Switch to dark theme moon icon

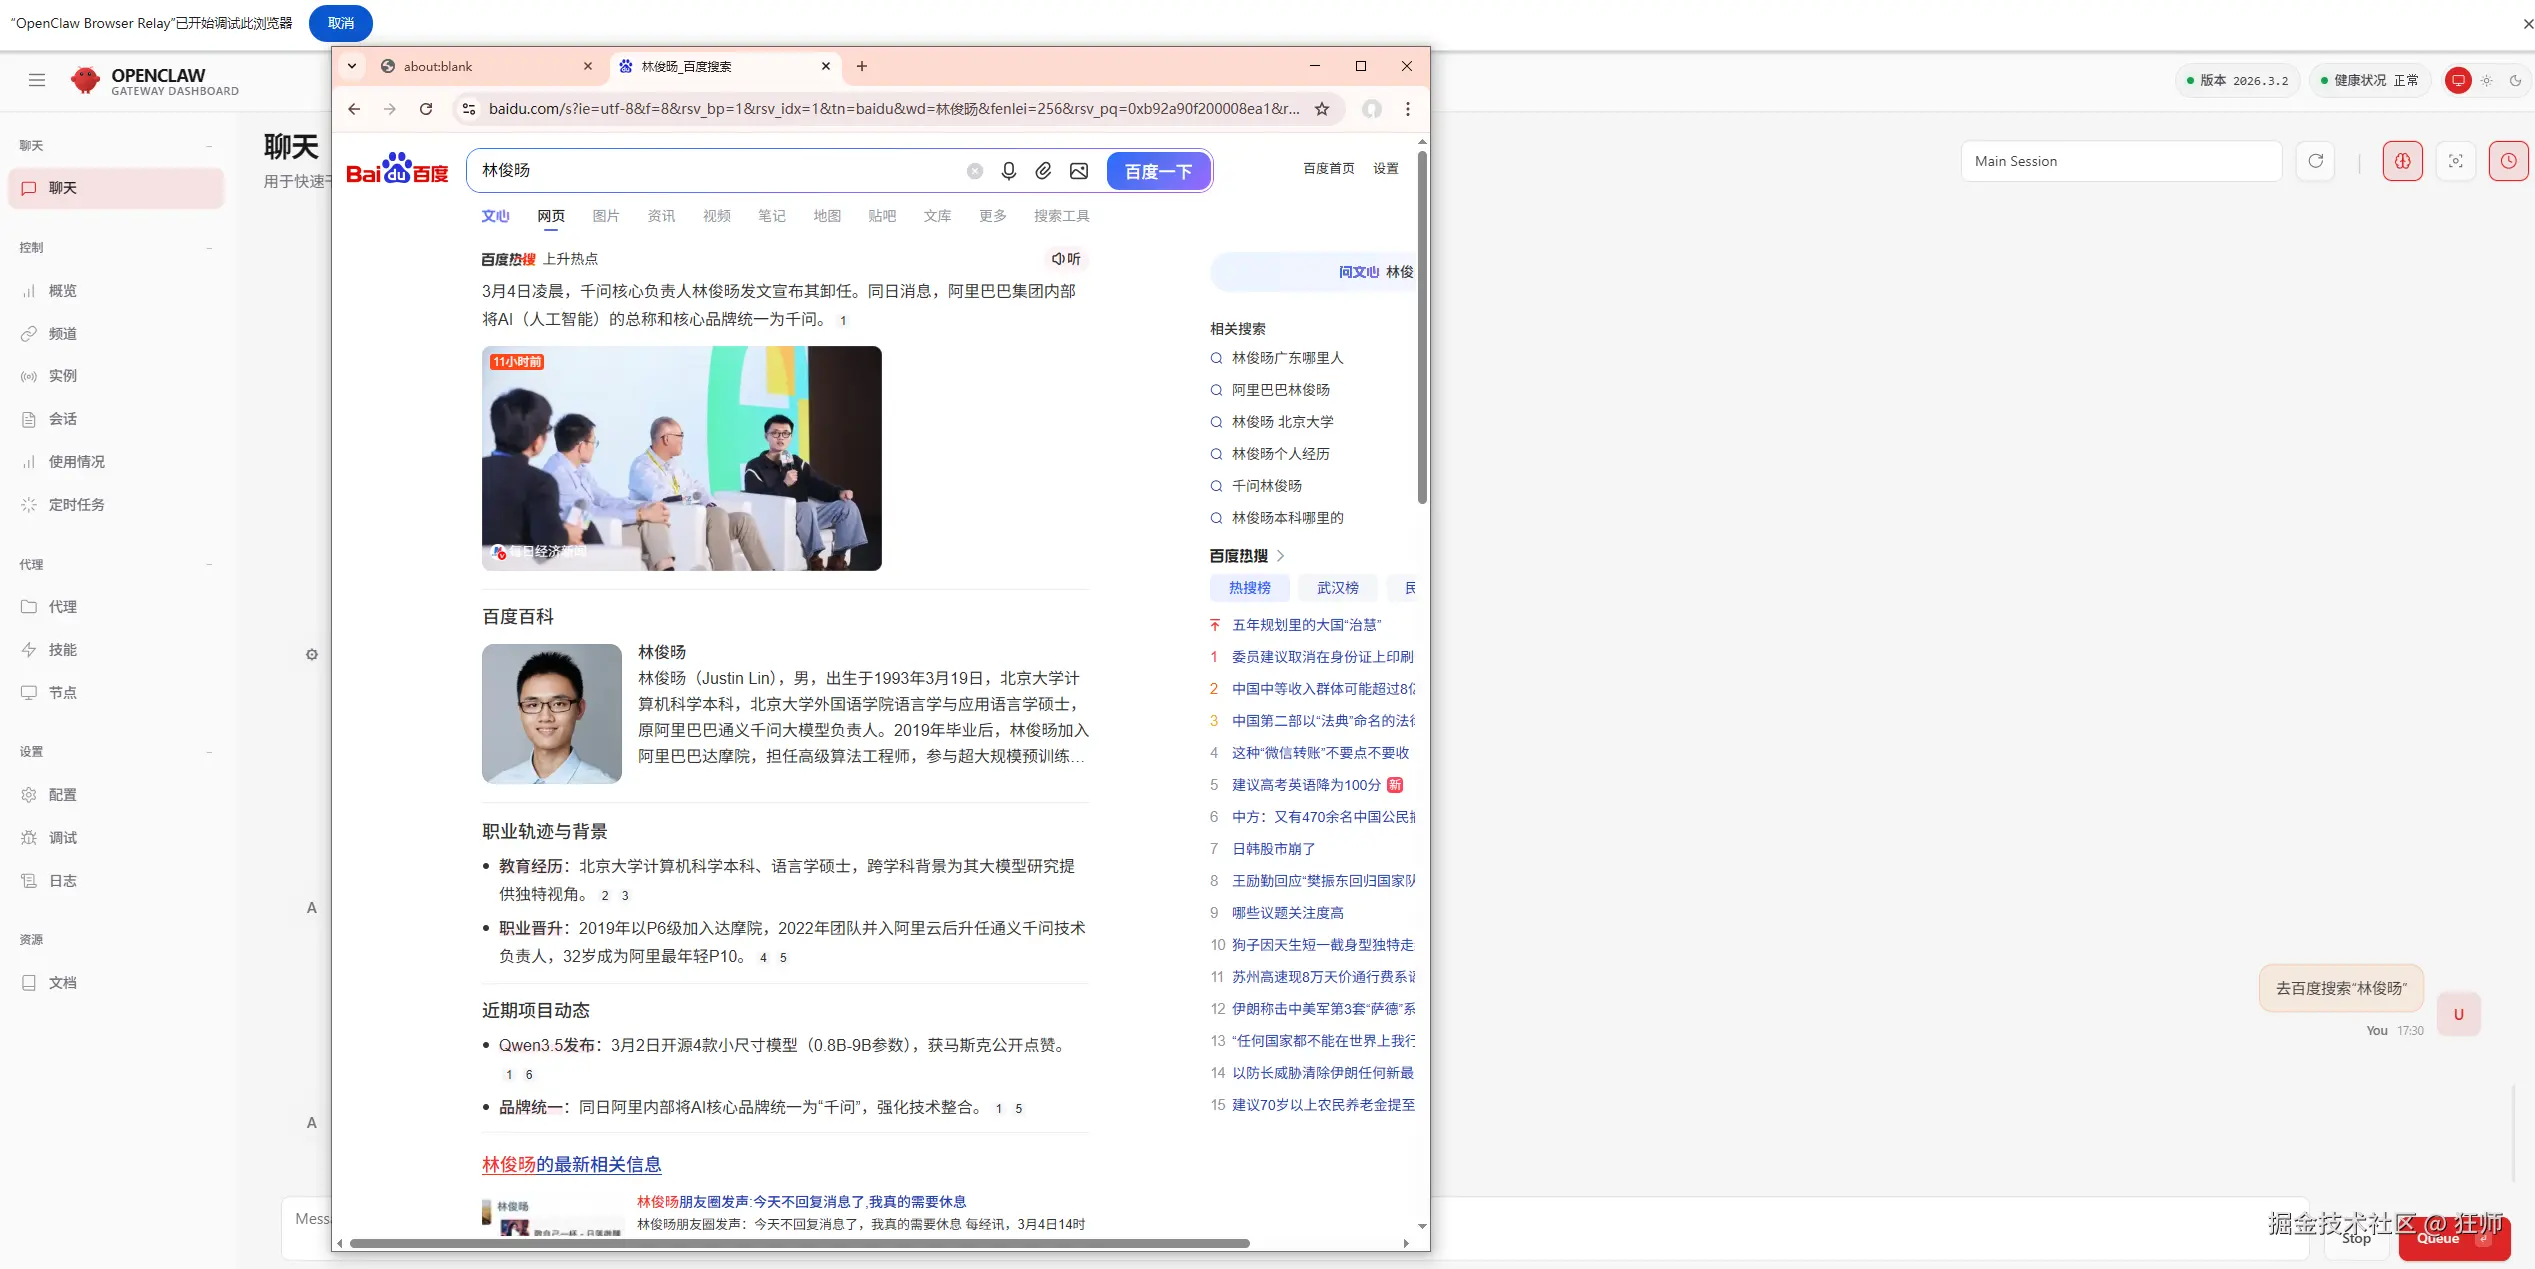[x=2516, y=80]
